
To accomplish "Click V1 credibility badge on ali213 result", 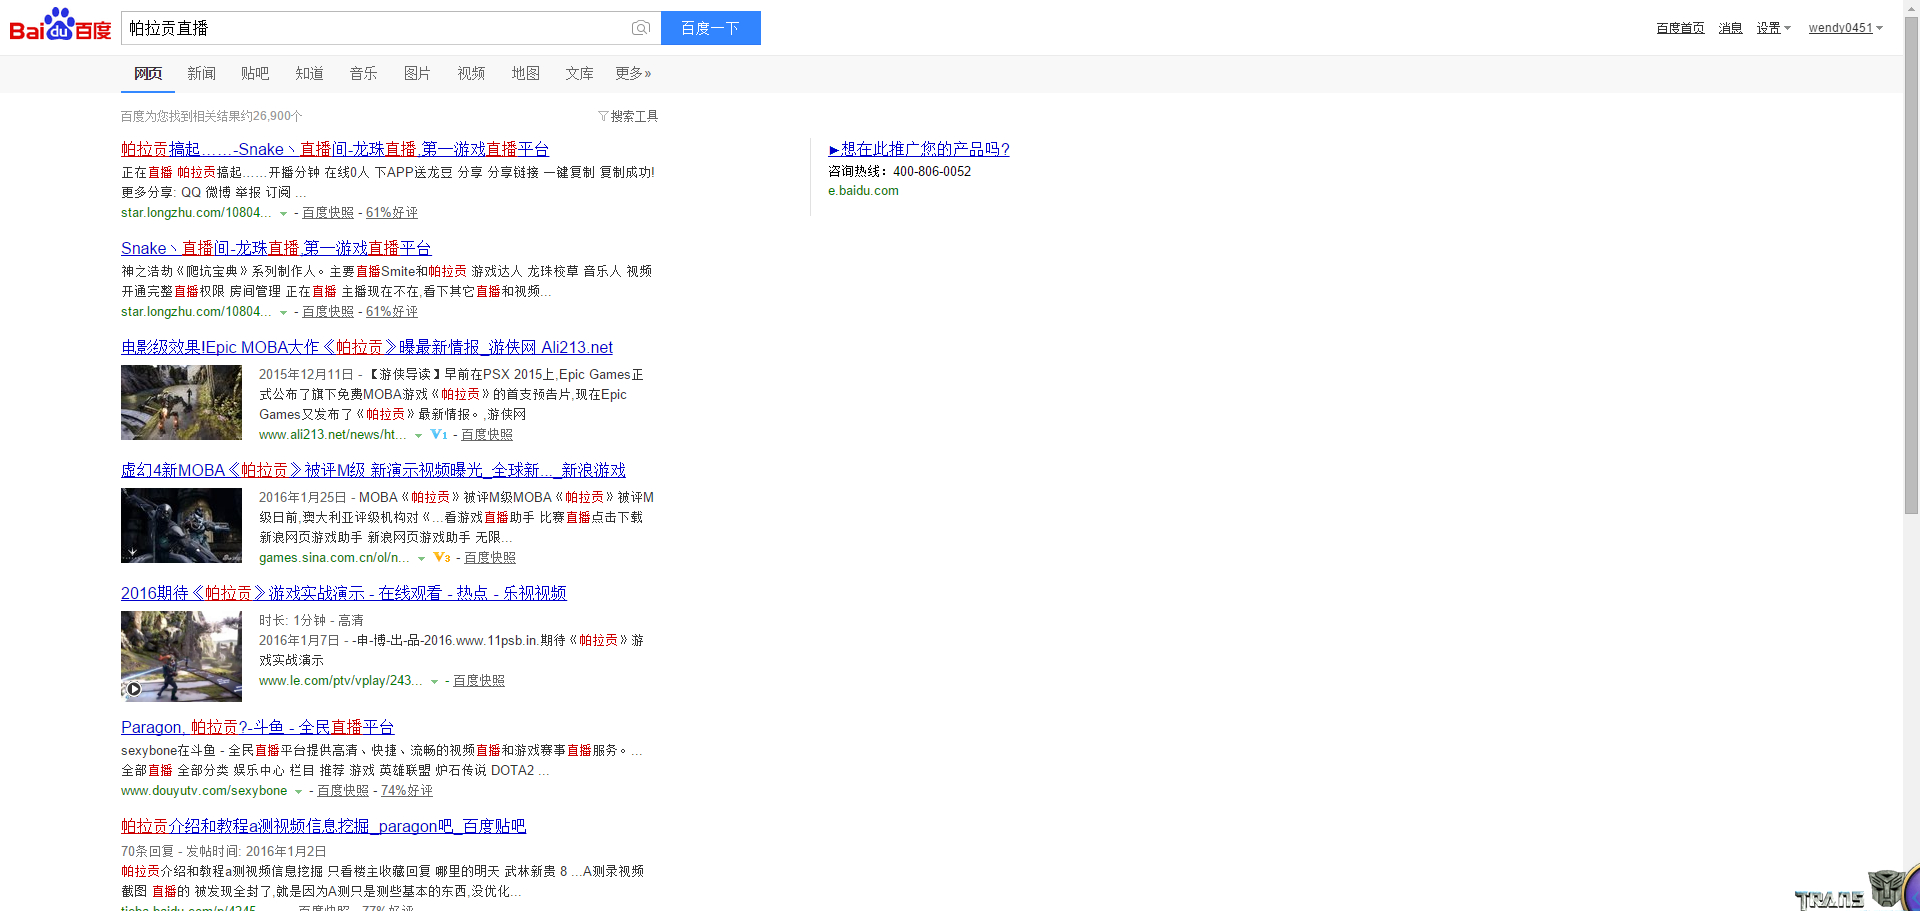I will (x=439, y=435).
